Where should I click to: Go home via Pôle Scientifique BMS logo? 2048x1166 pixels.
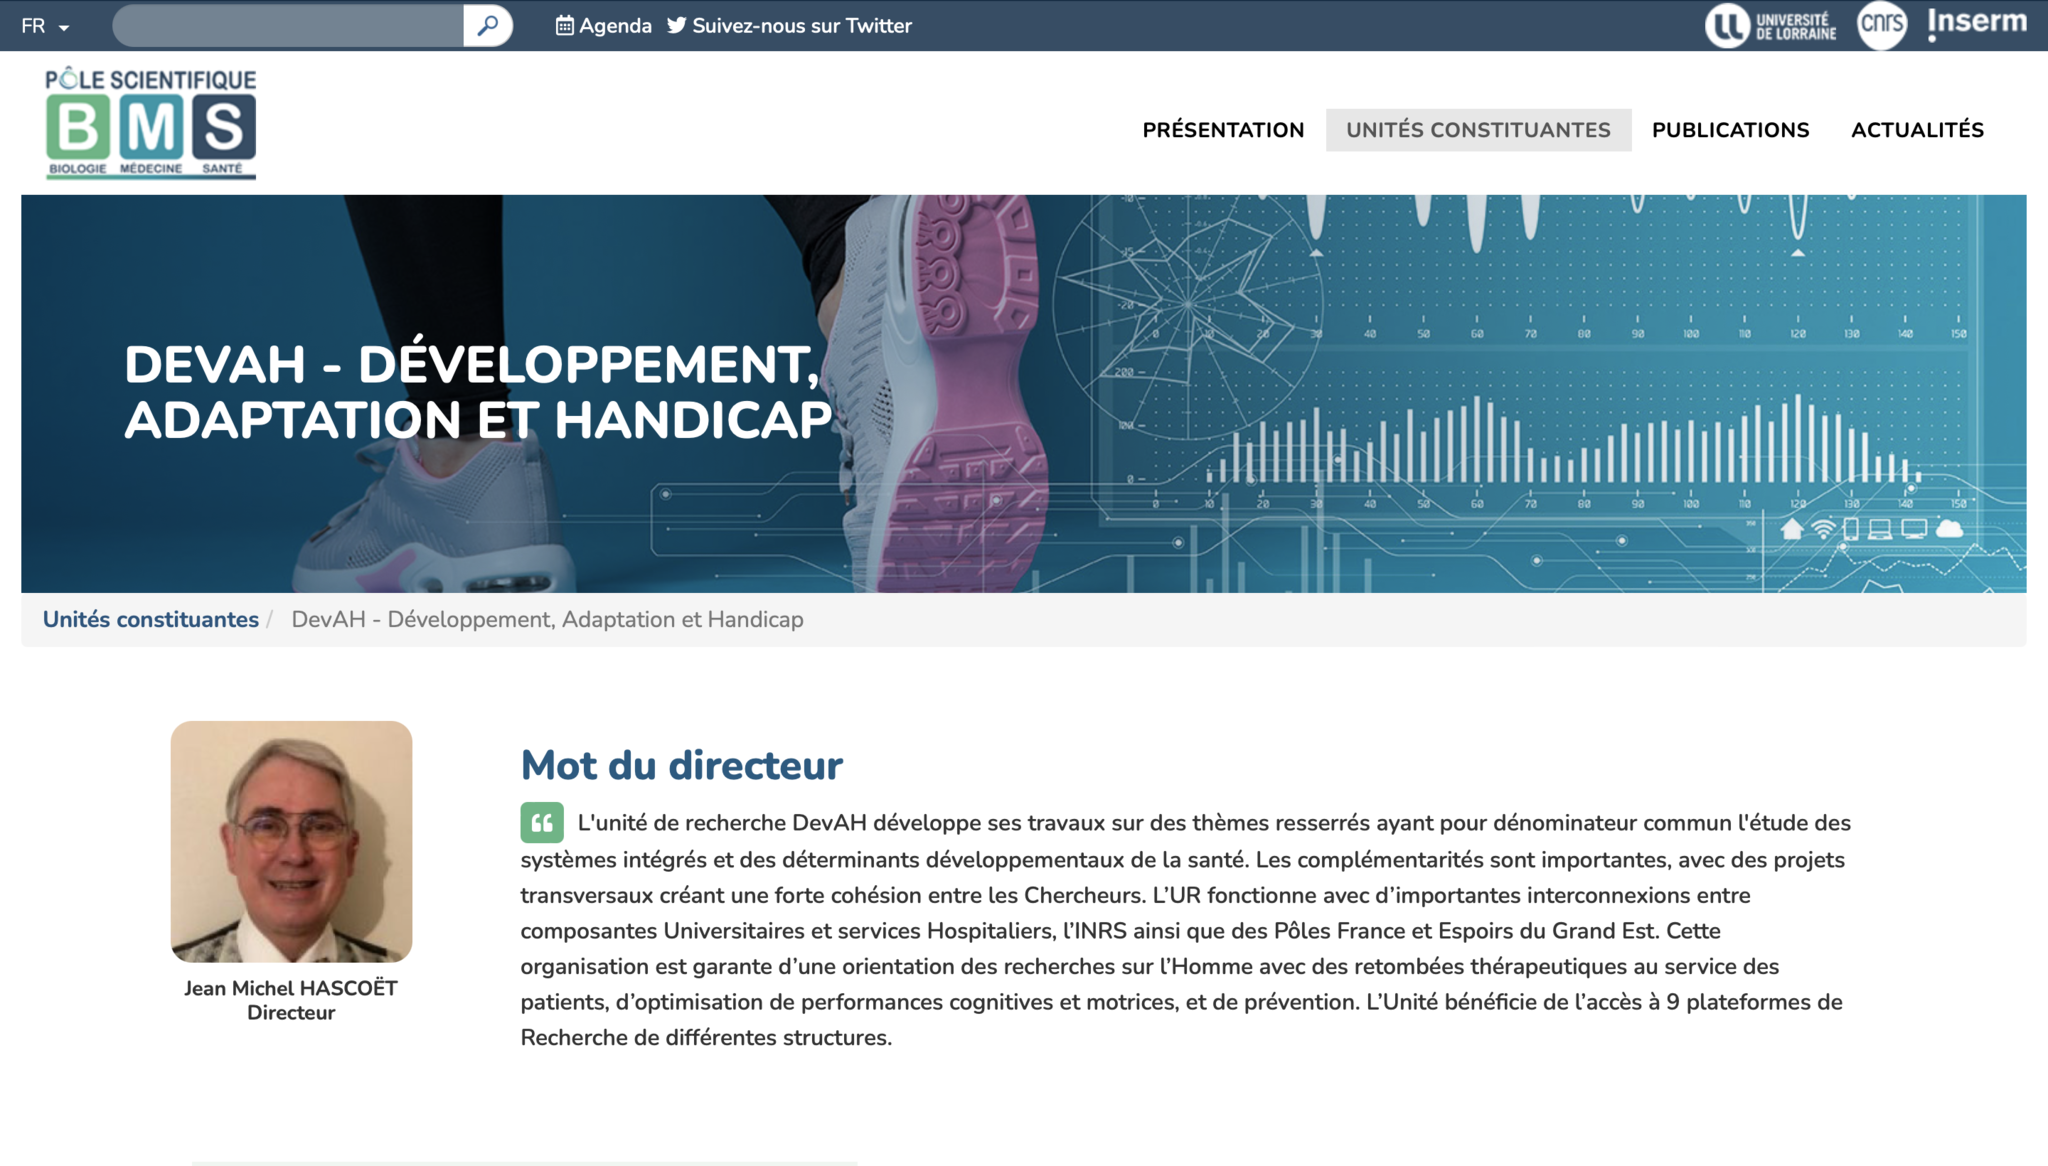[151, 122]
